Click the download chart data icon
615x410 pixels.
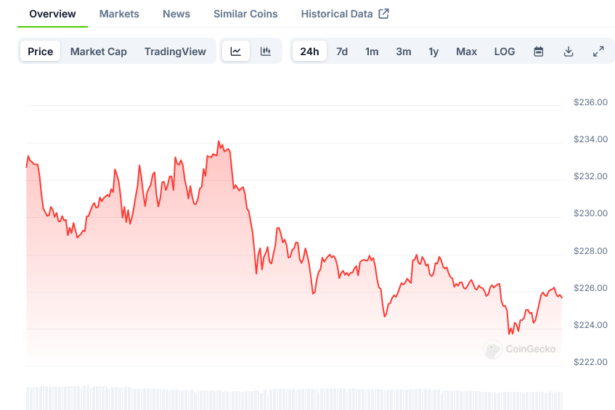click(568, 51)
